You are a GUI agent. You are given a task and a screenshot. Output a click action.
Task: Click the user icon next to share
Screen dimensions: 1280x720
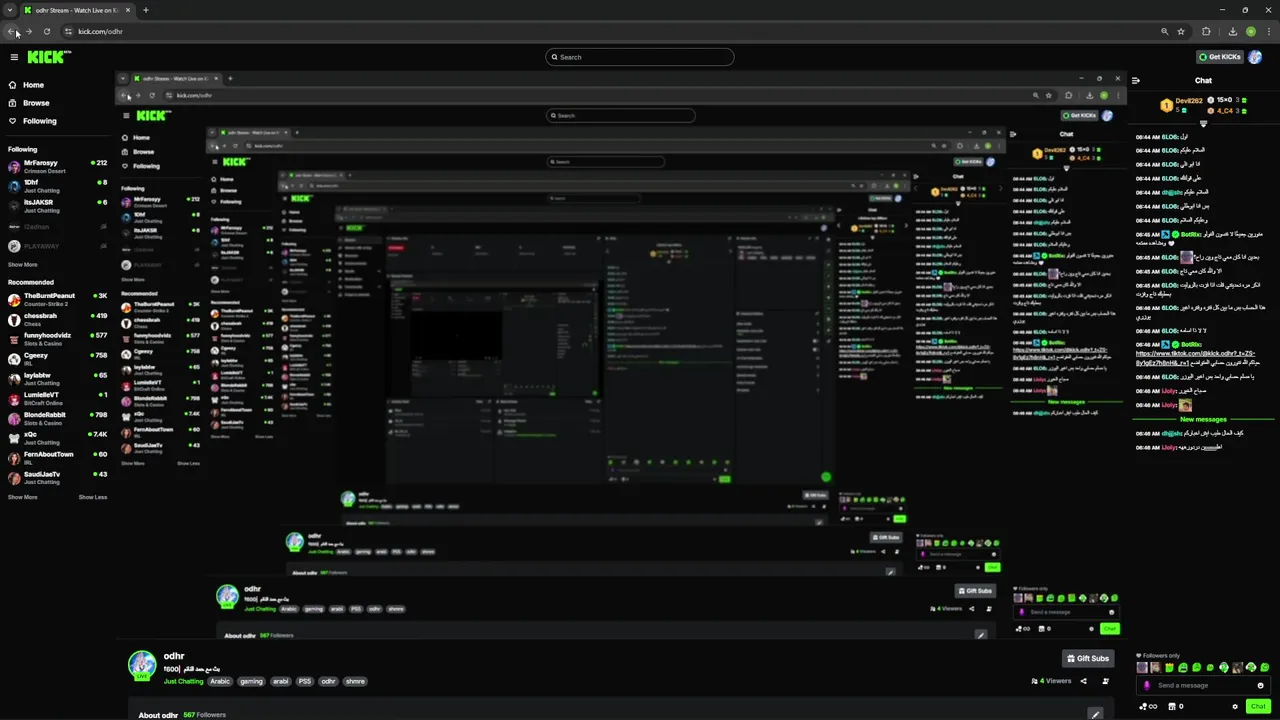(x=1105, y=681)
